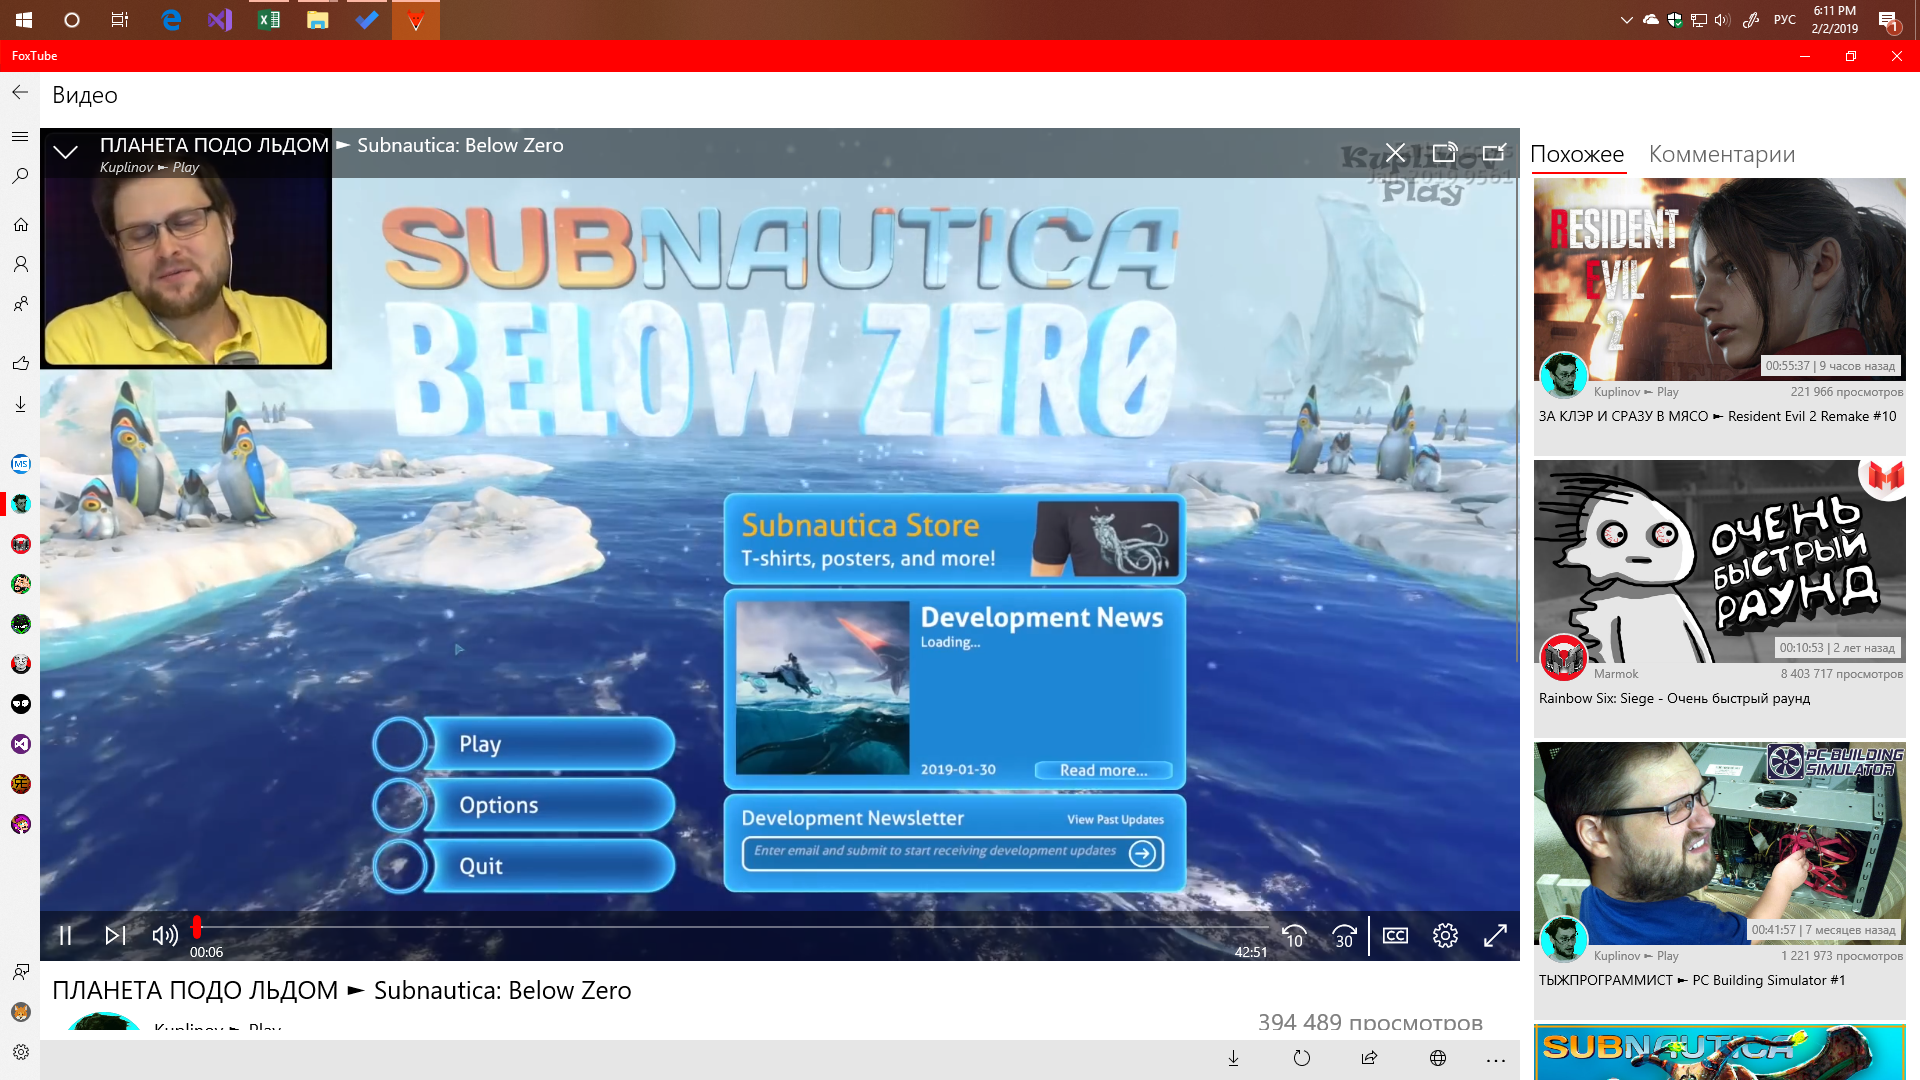The height and width of the screenshot is (1080, 1920).
Task: Open PC Building Simulator video thumbnail
Action: (x=1719, y=842)
